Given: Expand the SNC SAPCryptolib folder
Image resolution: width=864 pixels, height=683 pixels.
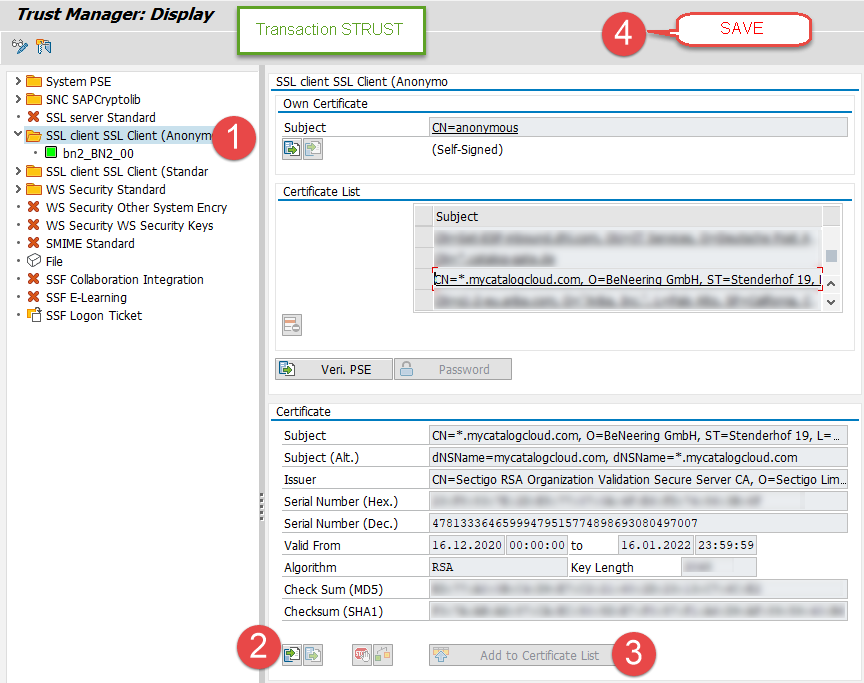Looking at the screenshot, I should (18, 99).
